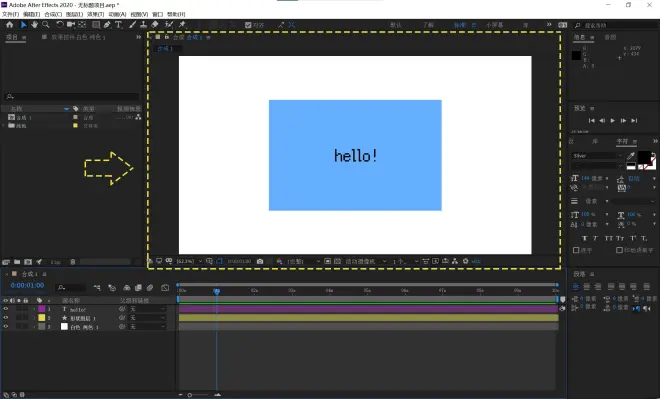Play the preview in Preview panel
The image size is (660, 399).
pyautogui.click(x=612, y=121)
